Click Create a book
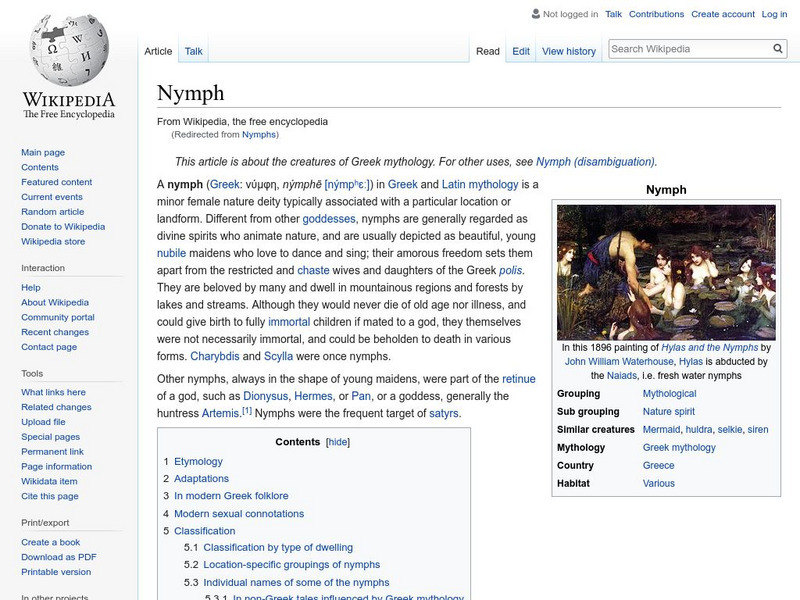Image resolution: width=800 pixels, height=600 pixels. pos(51,542)
